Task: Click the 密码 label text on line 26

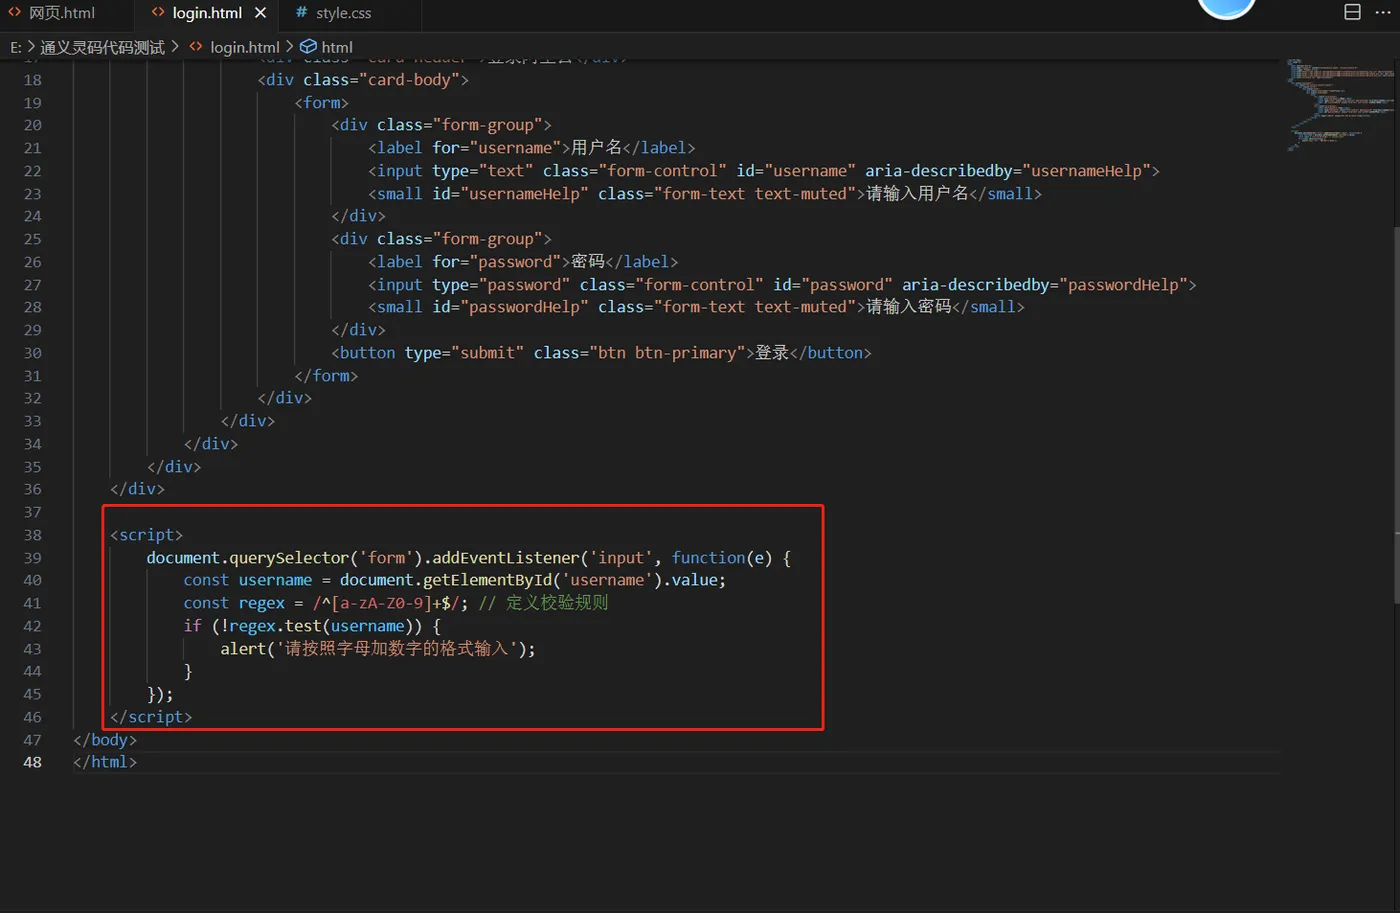Action: point(588,262)
